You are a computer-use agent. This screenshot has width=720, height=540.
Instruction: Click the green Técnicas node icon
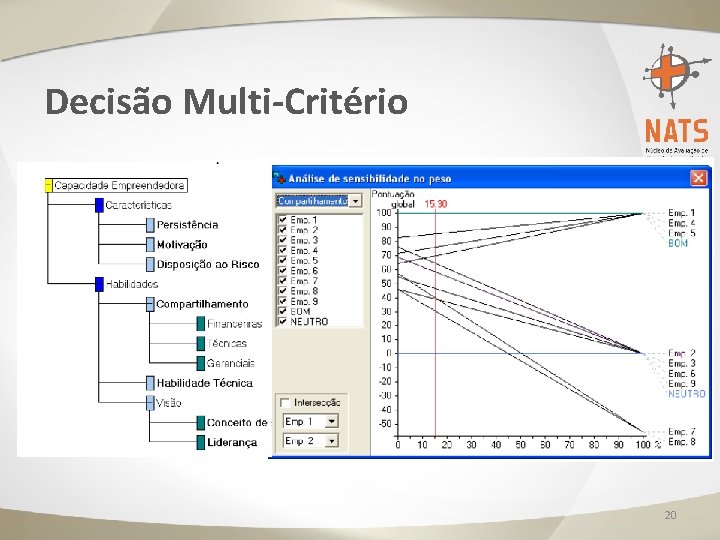click(x=201, y=343)
